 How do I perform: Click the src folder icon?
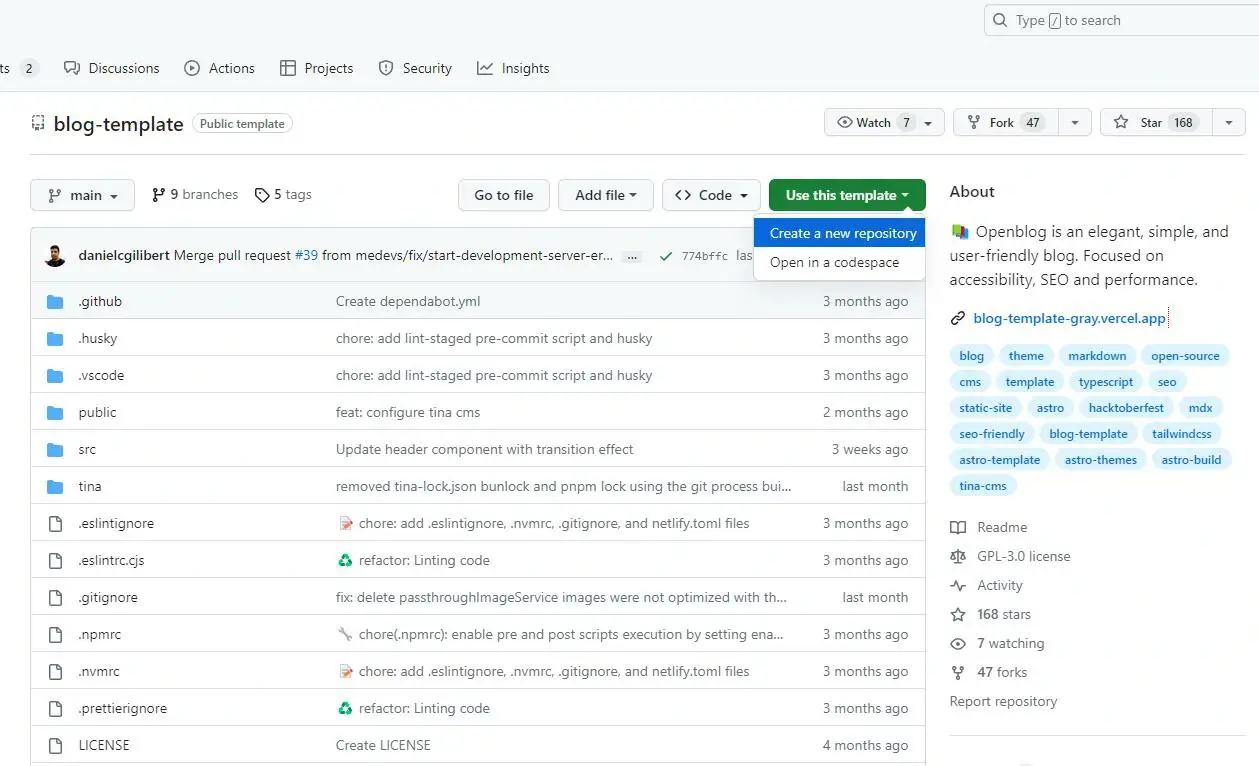pyautogui.click(x=56, y=449)
